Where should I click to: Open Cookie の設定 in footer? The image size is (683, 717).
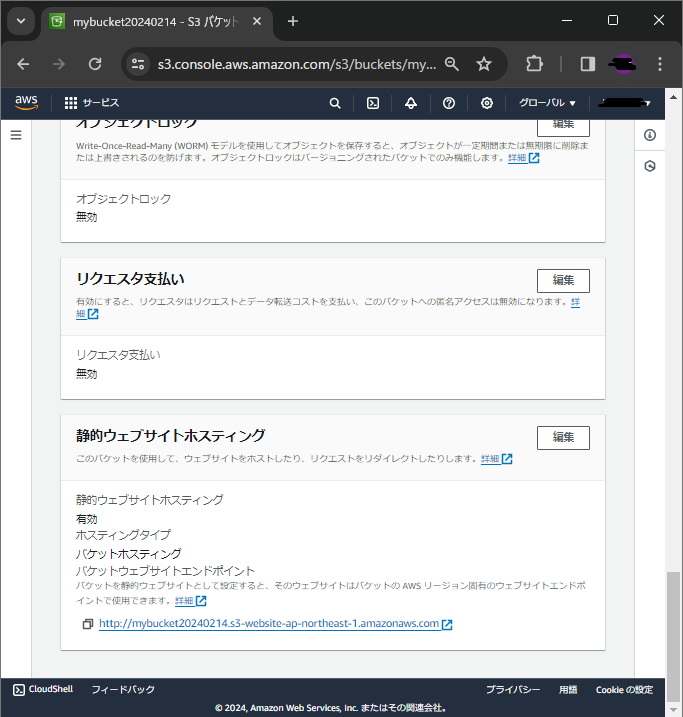(624, 690)
